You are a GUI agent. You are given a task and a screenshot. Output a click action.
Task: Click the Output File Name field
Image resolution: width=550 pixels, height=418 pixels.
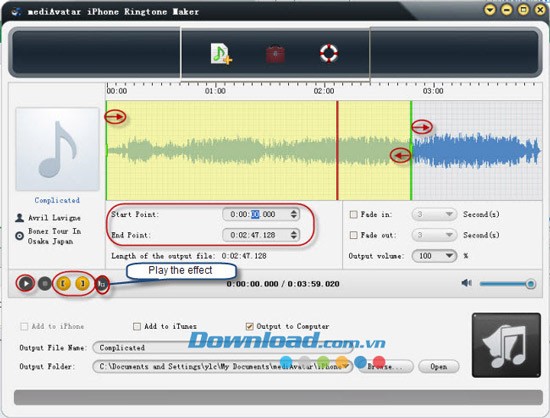coord(223,348)
